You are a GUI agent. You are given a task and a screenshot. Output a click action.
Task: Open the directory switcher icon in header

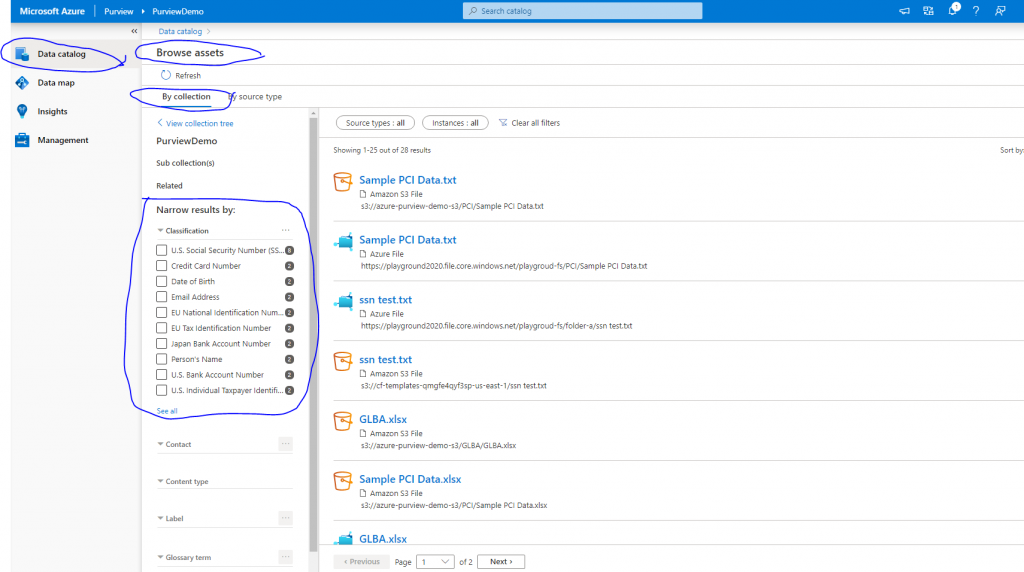928,11
